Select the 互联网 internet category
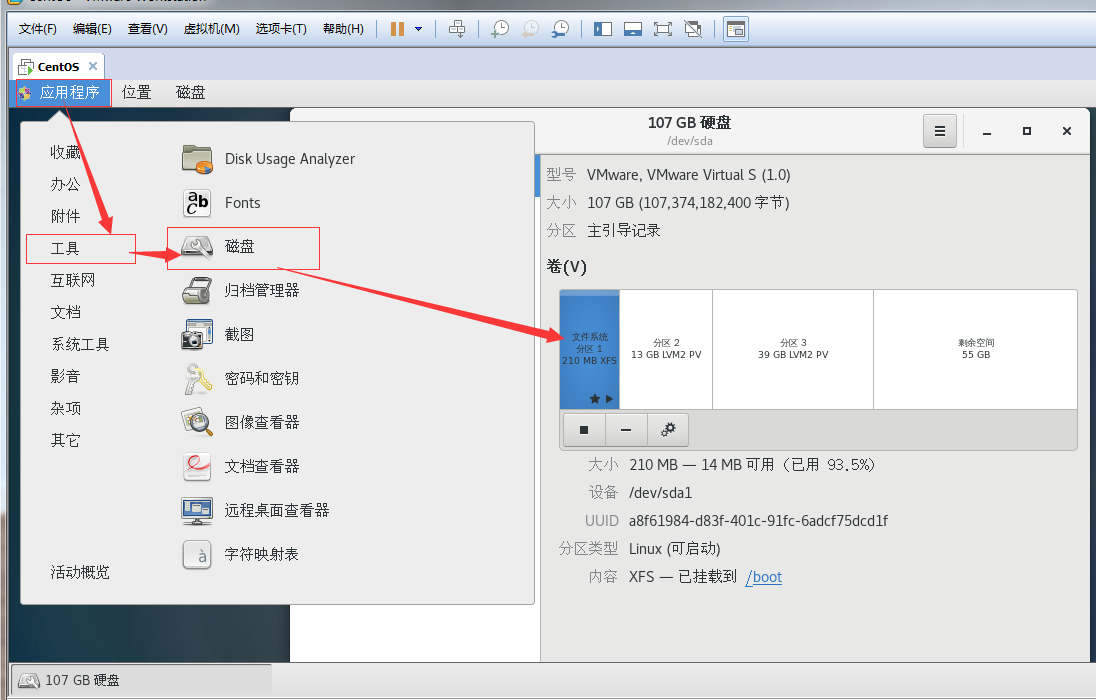The height and width of the screenshot is (700, 1096). pyautogui.click(x=73, y=280)
